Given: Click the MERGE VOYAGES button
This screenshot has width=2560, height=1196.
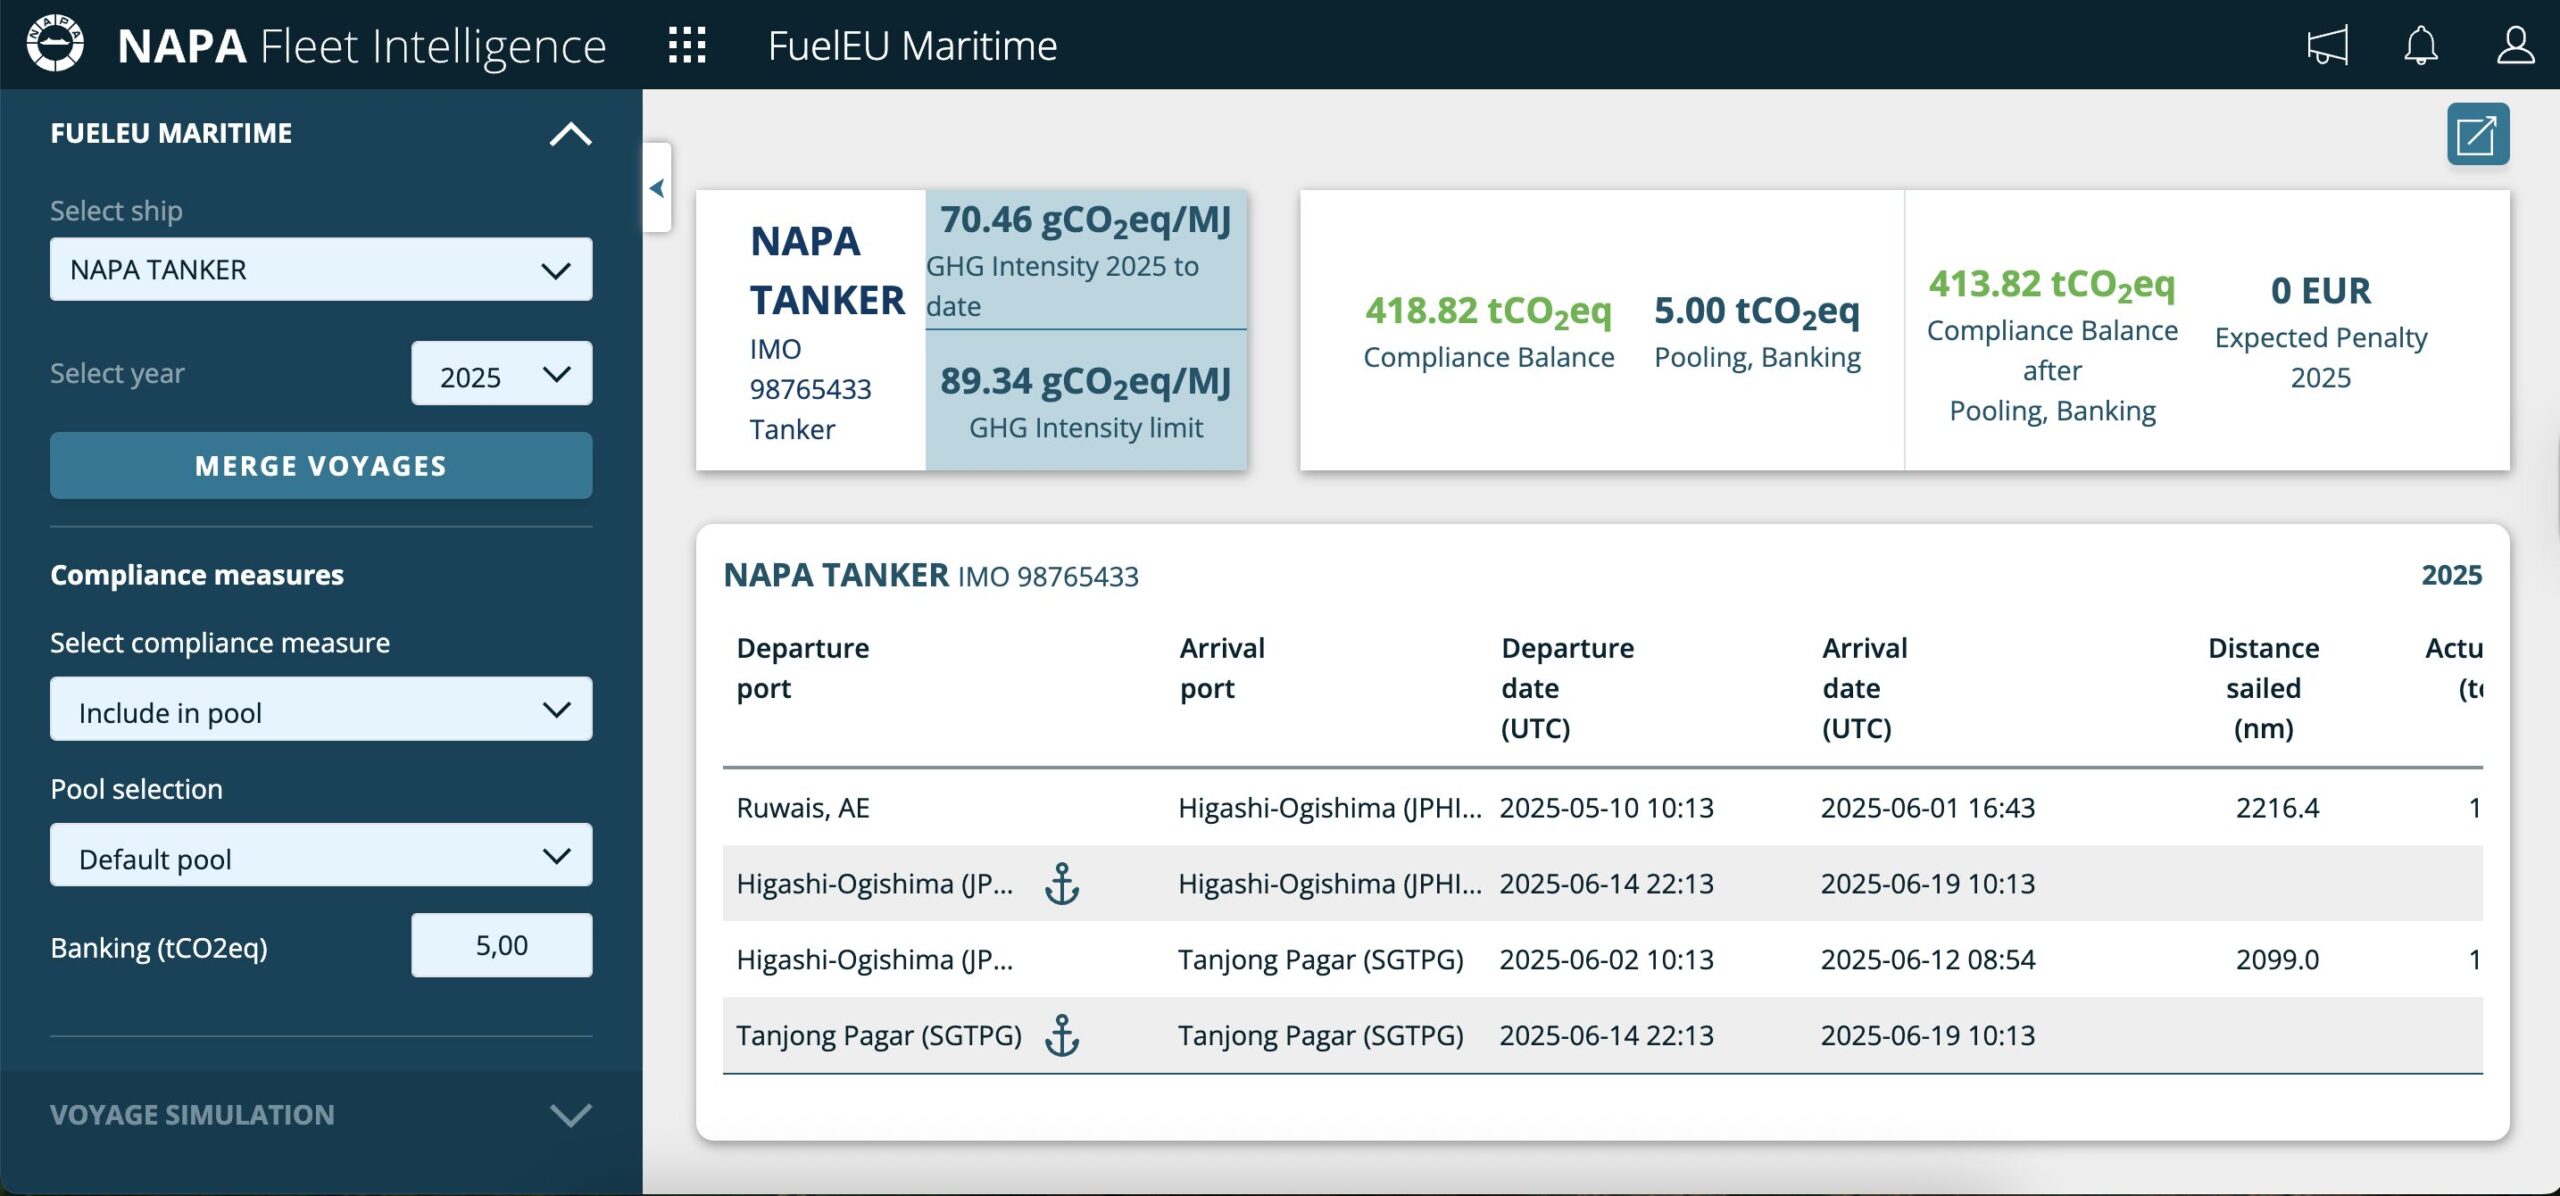Looking at the screenshot, I should click(x=321, y=466).
